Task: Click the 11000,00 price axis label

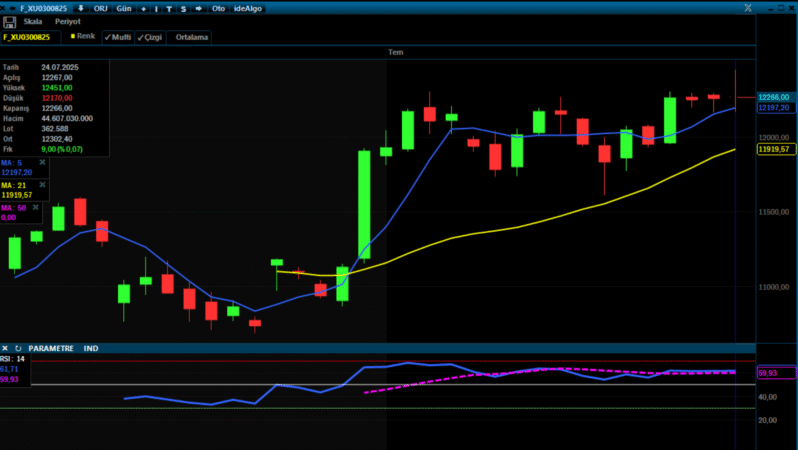Action: pos(774,287)
